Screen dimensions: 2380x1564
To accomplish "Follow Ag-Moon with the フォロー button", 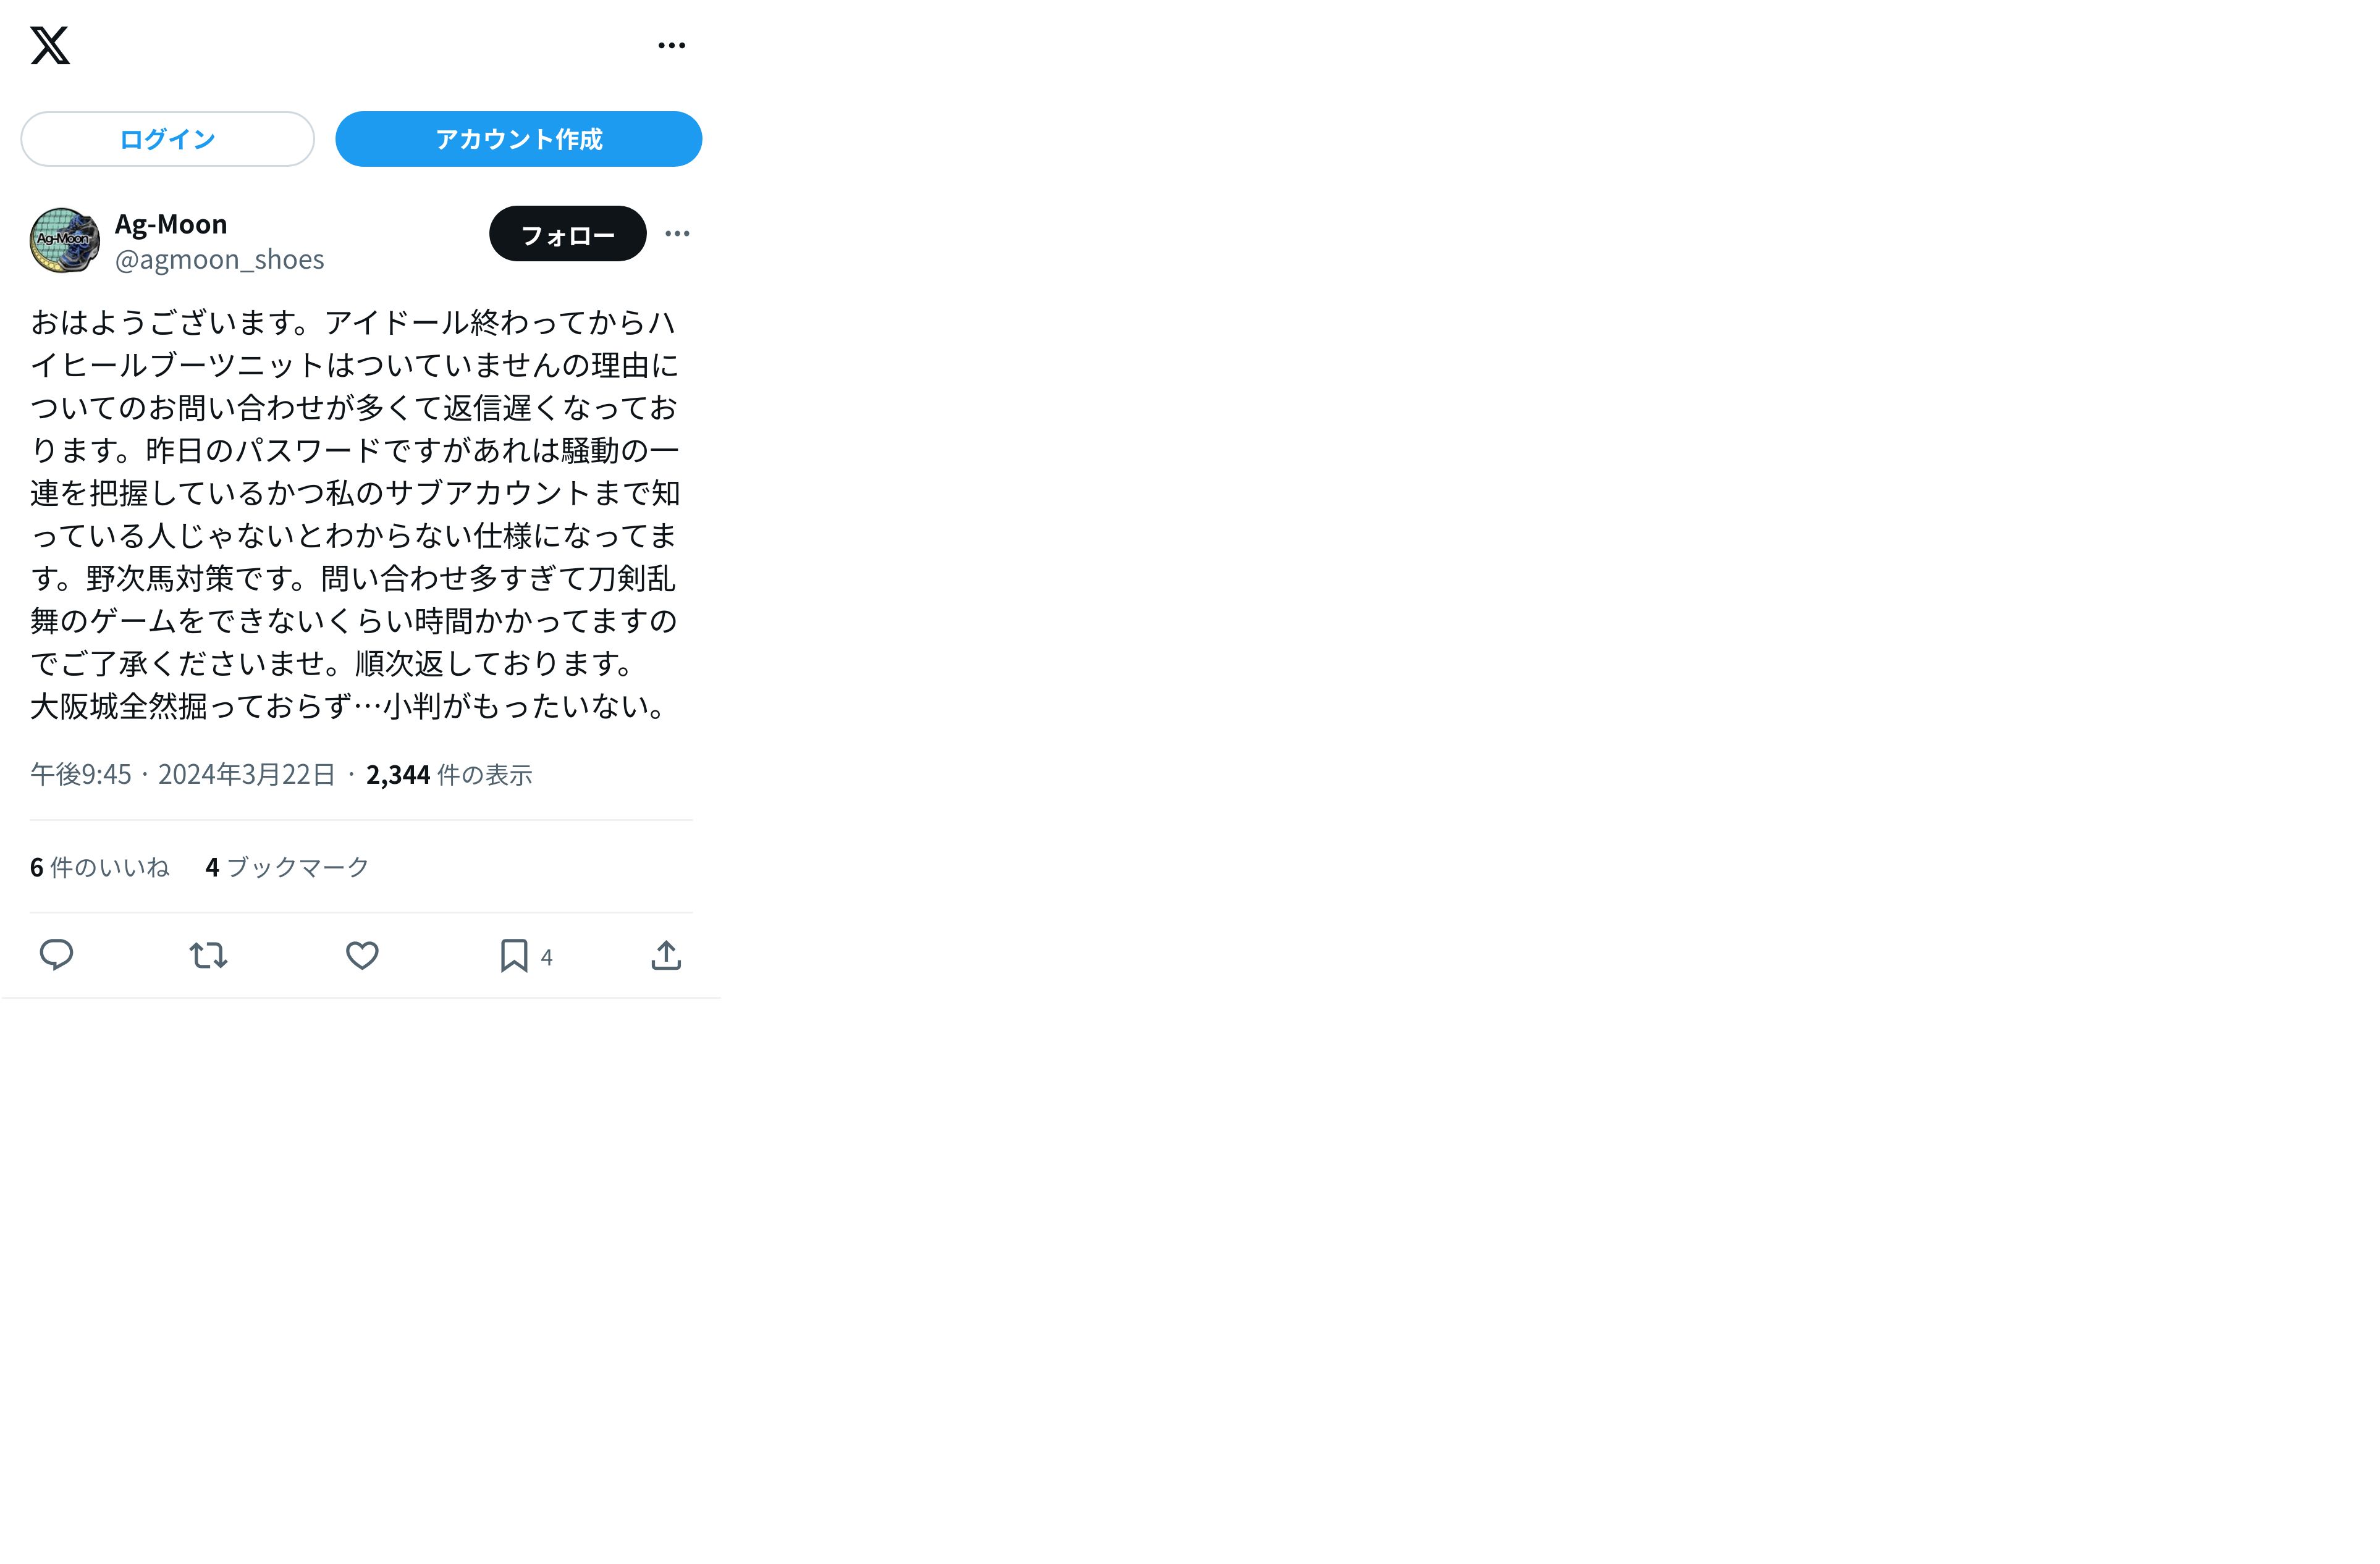I will click(x=567, y=234).
